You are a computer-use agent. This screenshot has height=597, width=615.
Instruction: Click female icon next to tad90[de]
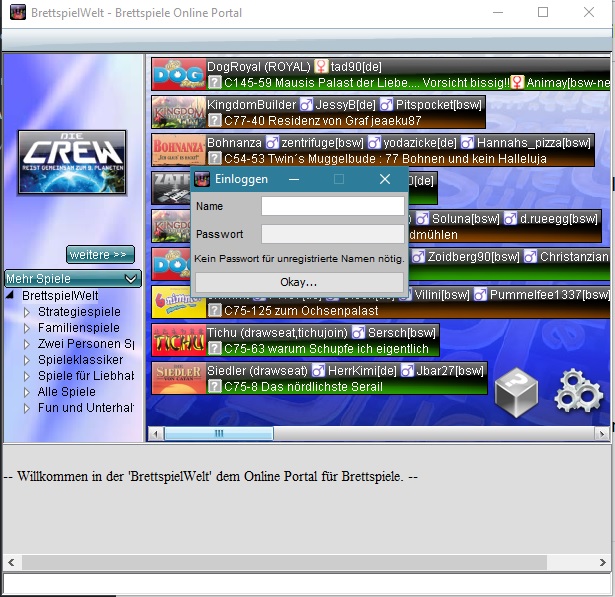(321, 66)
